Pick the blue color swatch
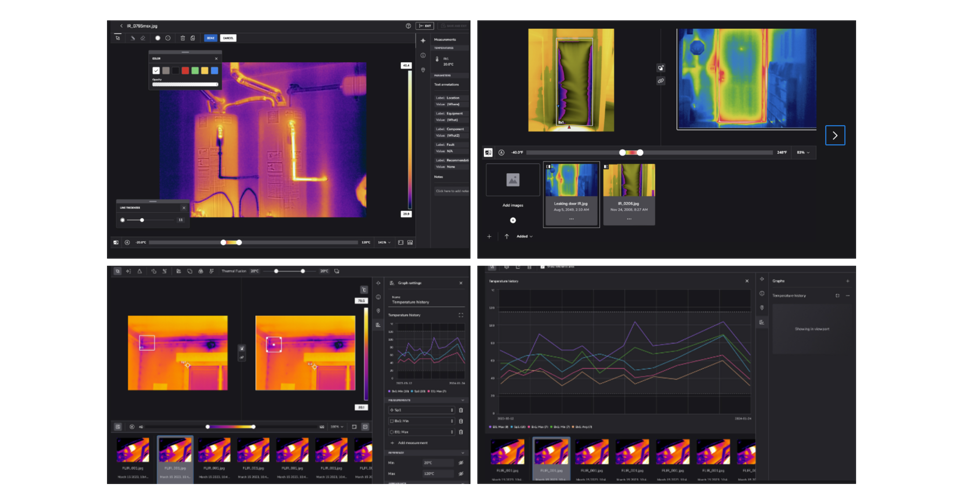 (x=214, y=71)
